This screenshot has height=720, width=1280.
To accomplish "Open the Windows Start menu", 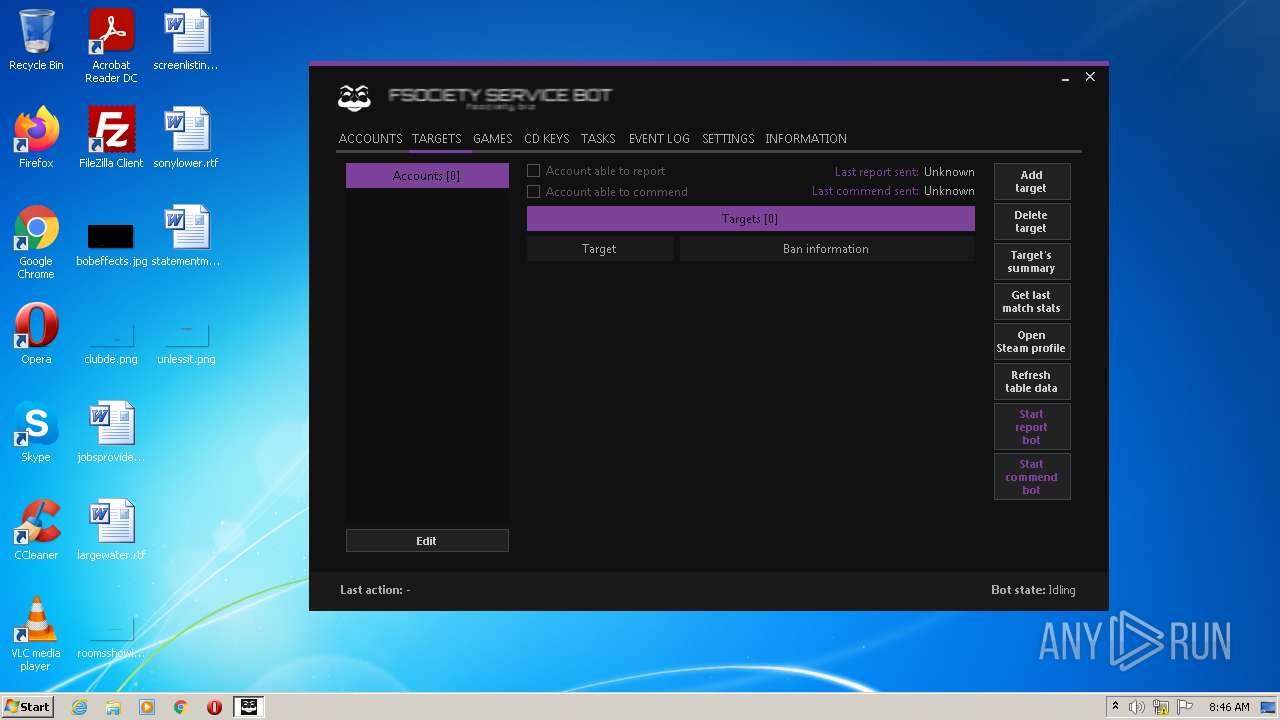I will [x=27, y=707].
